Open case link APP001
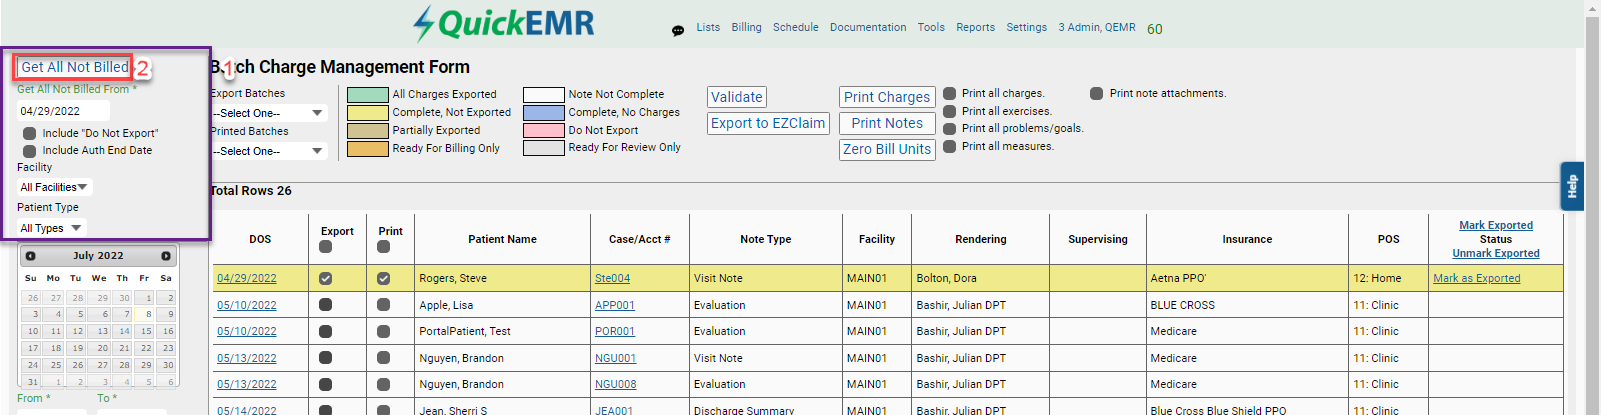Screen dimensions: 1601x415 tap(615, 305)
